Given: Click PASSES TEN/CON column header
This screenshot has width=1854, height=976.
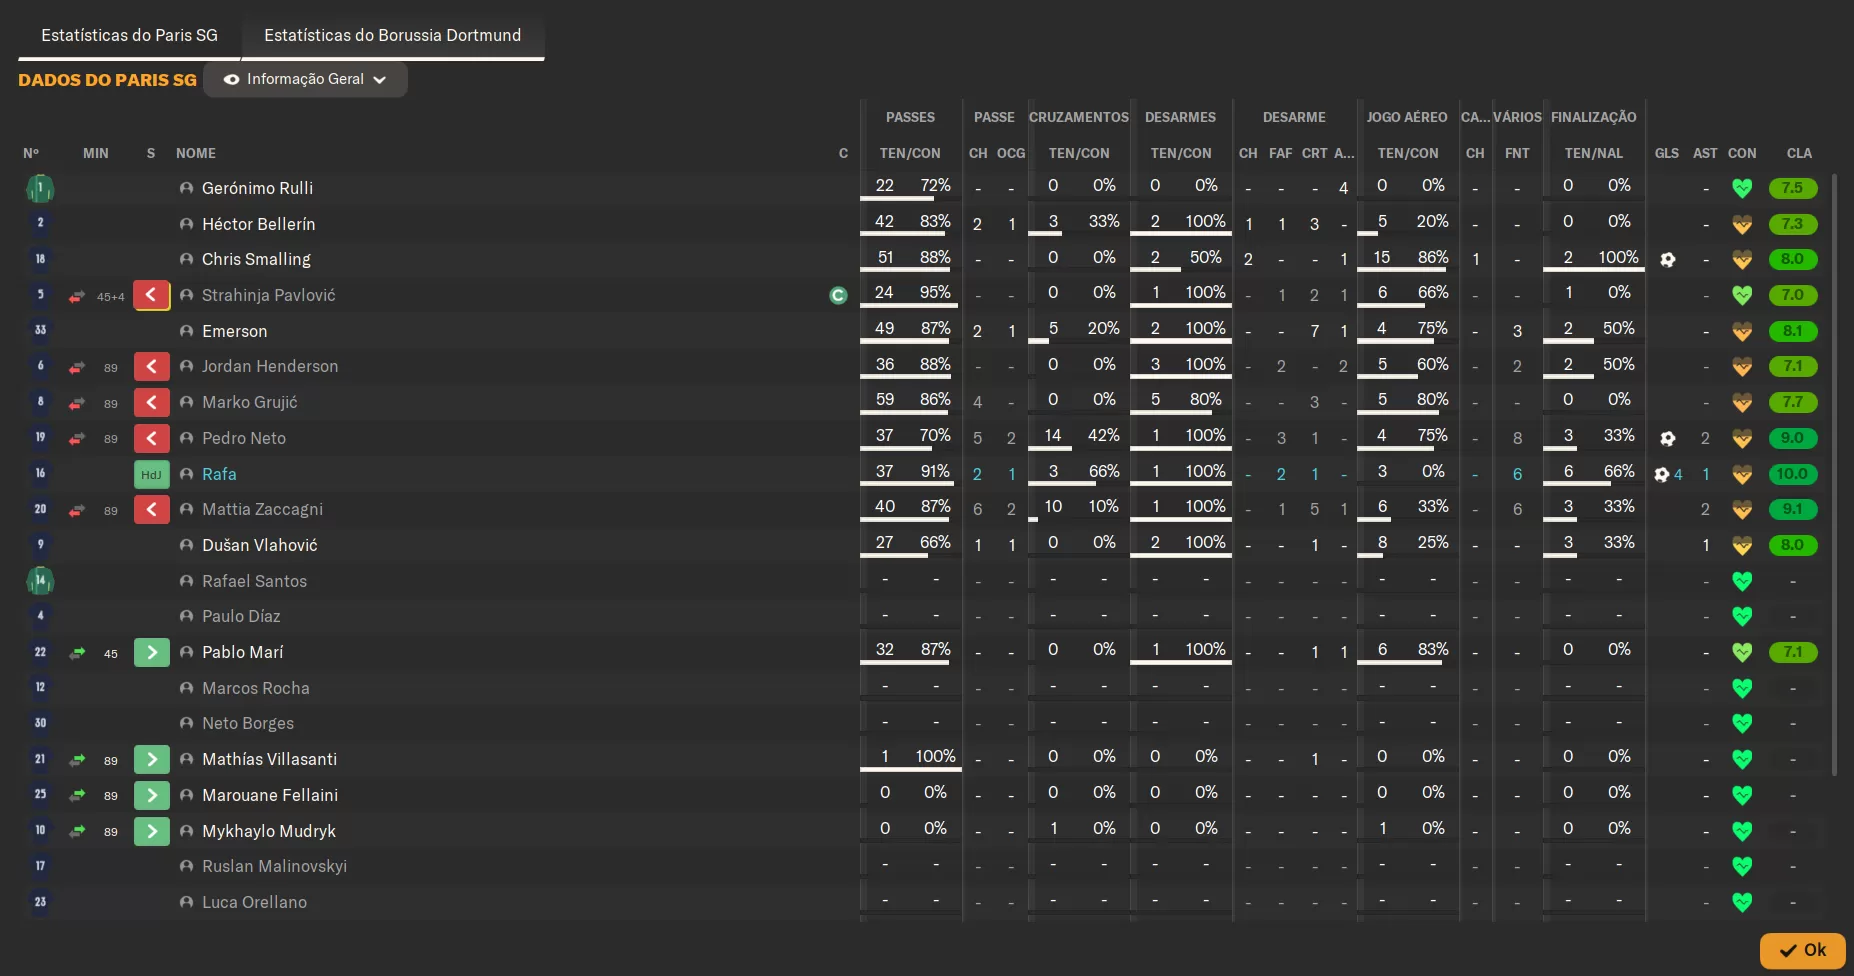Looking at the screenshot, I should tap(910, 153).
